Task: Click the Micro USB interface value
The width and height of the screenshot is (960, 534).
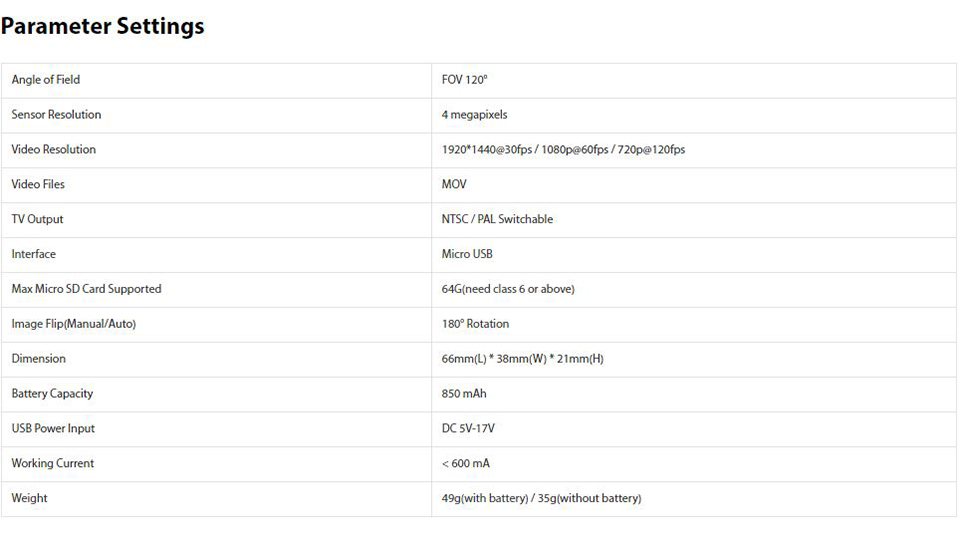Action: (x=467, y=254)
